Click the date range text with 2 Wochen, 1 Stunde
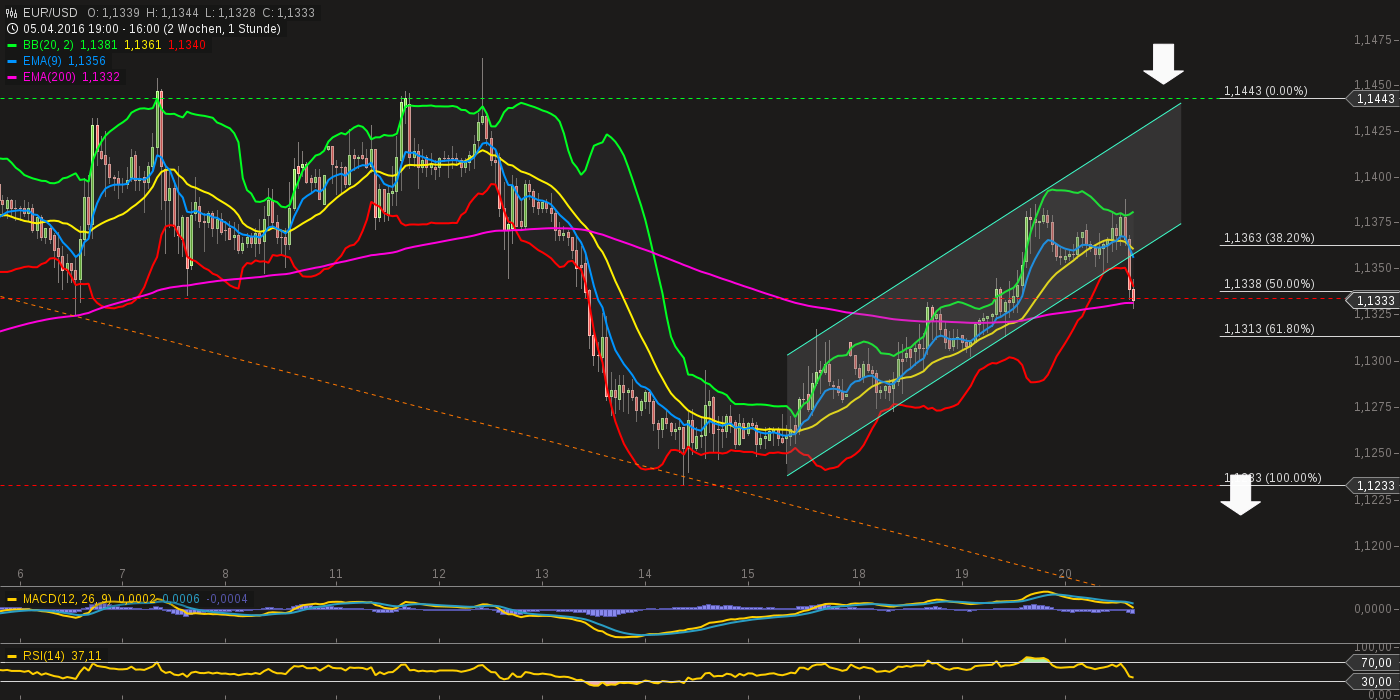 (x=152, y=29)
